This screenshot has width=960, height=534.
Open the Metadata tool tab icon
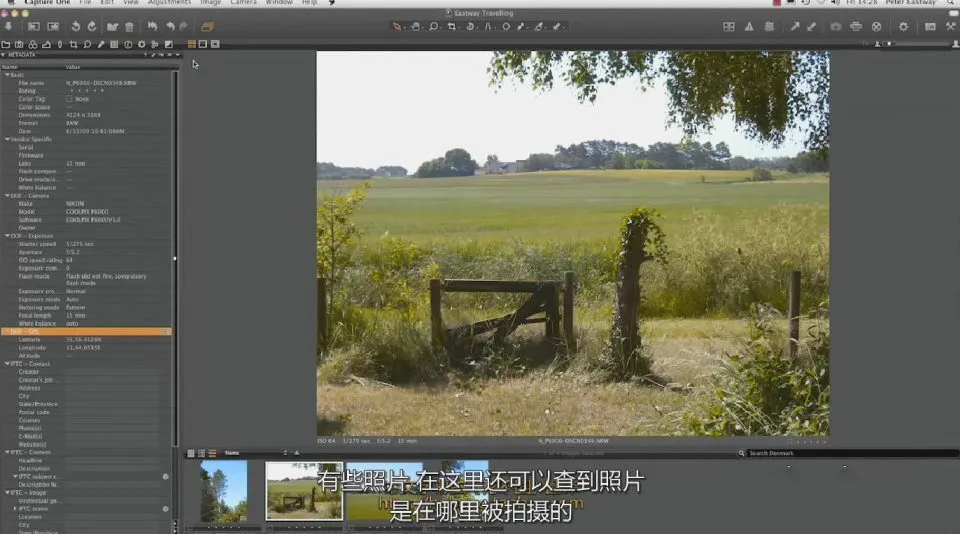(128, 45)
